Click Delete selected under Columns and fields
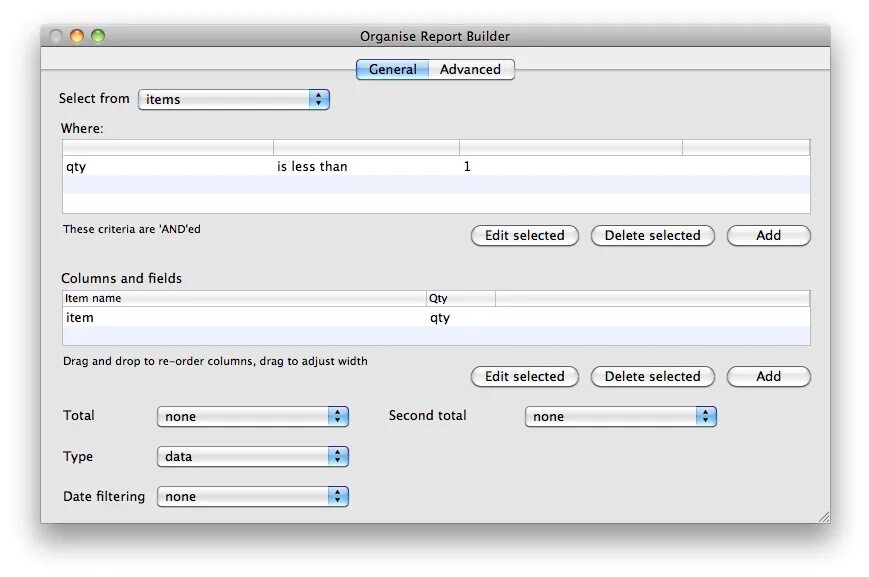 tap(652, 377)
